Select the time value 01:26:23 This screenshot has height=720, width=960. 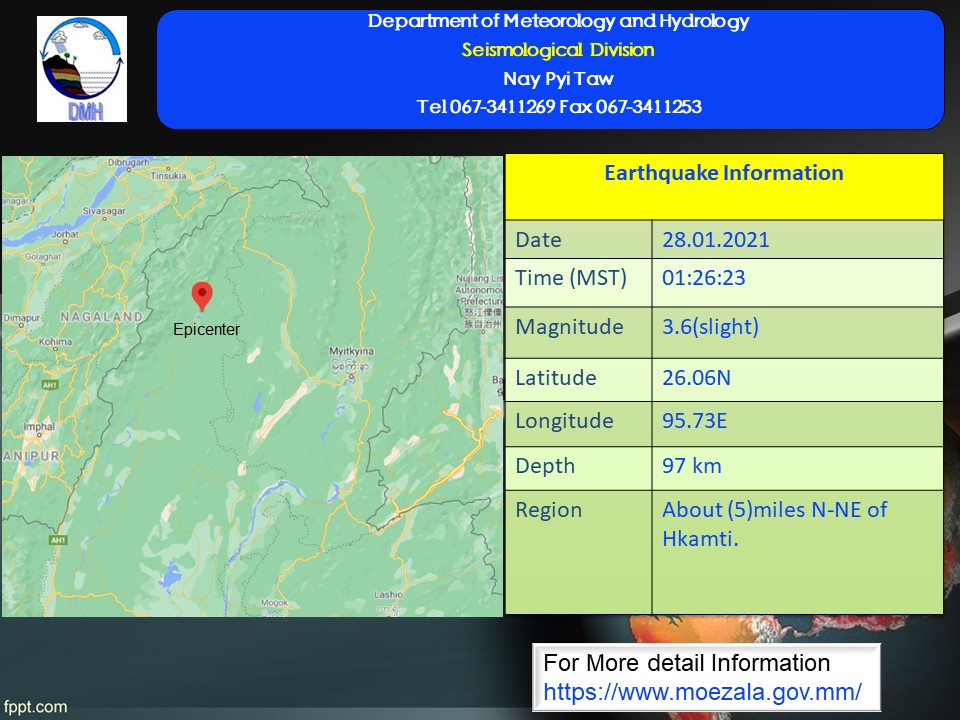703,278
